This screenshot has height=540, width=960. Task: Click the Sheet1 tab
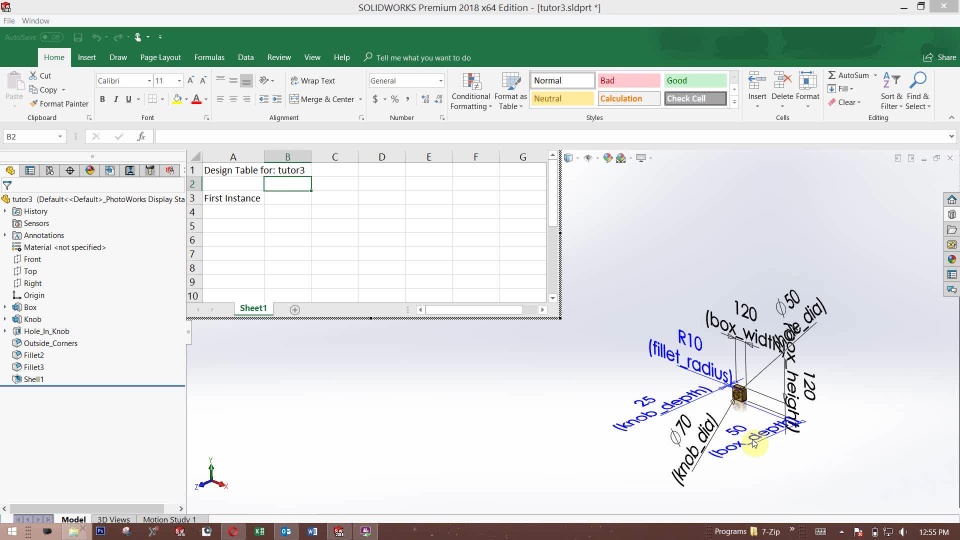click(x=253, y=309)
